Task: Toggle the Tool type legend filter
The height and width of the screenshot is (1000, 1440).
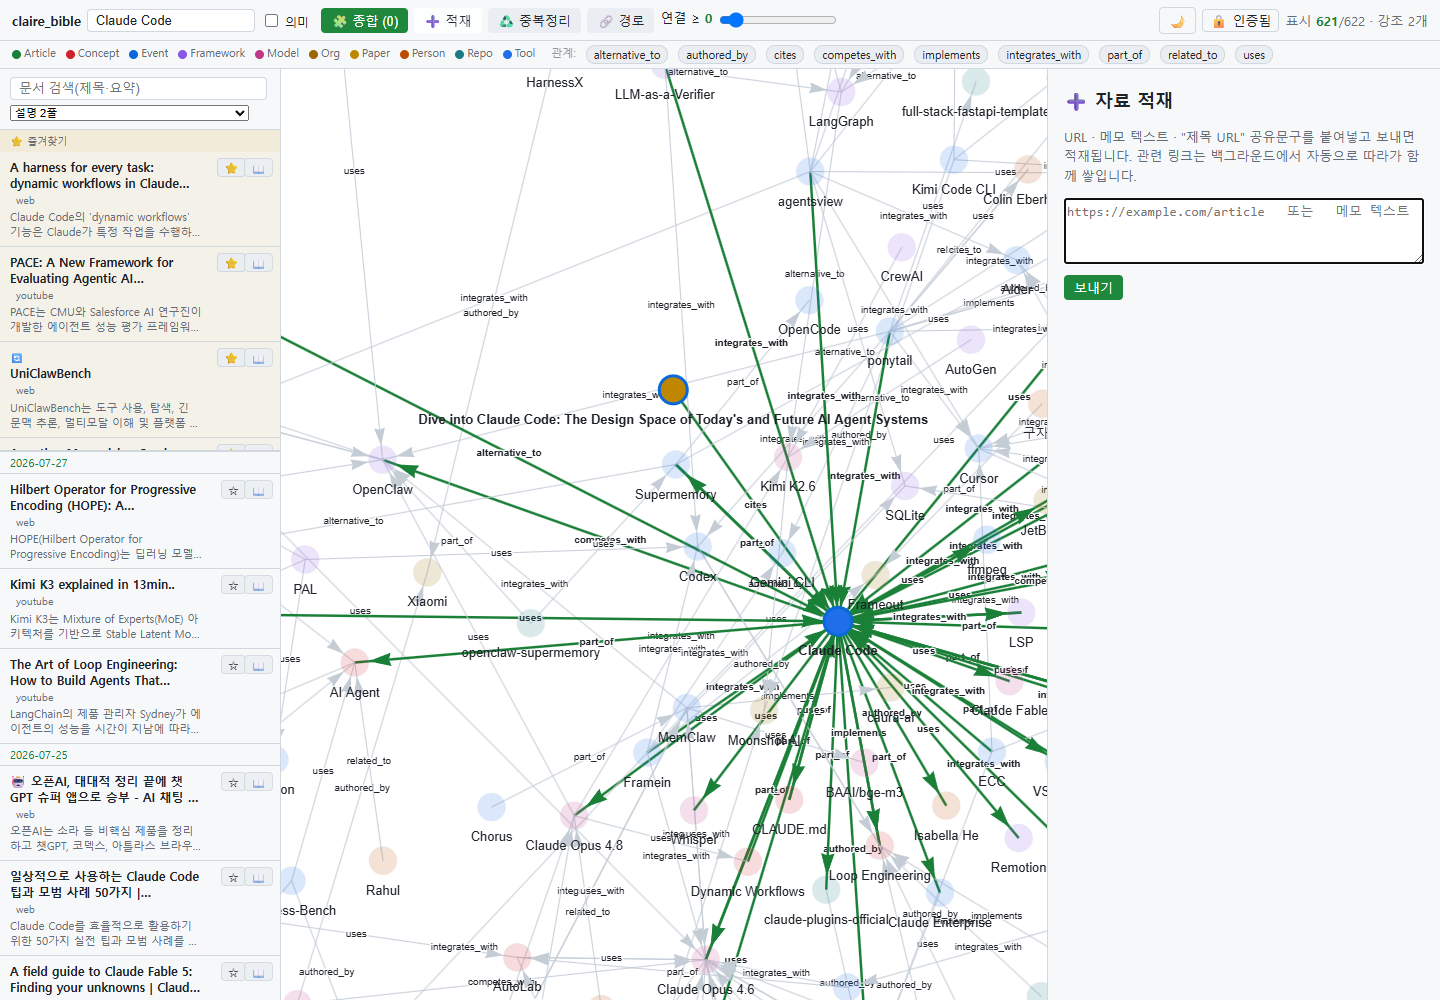Action: pyautogui.click(x=519, y=54)
